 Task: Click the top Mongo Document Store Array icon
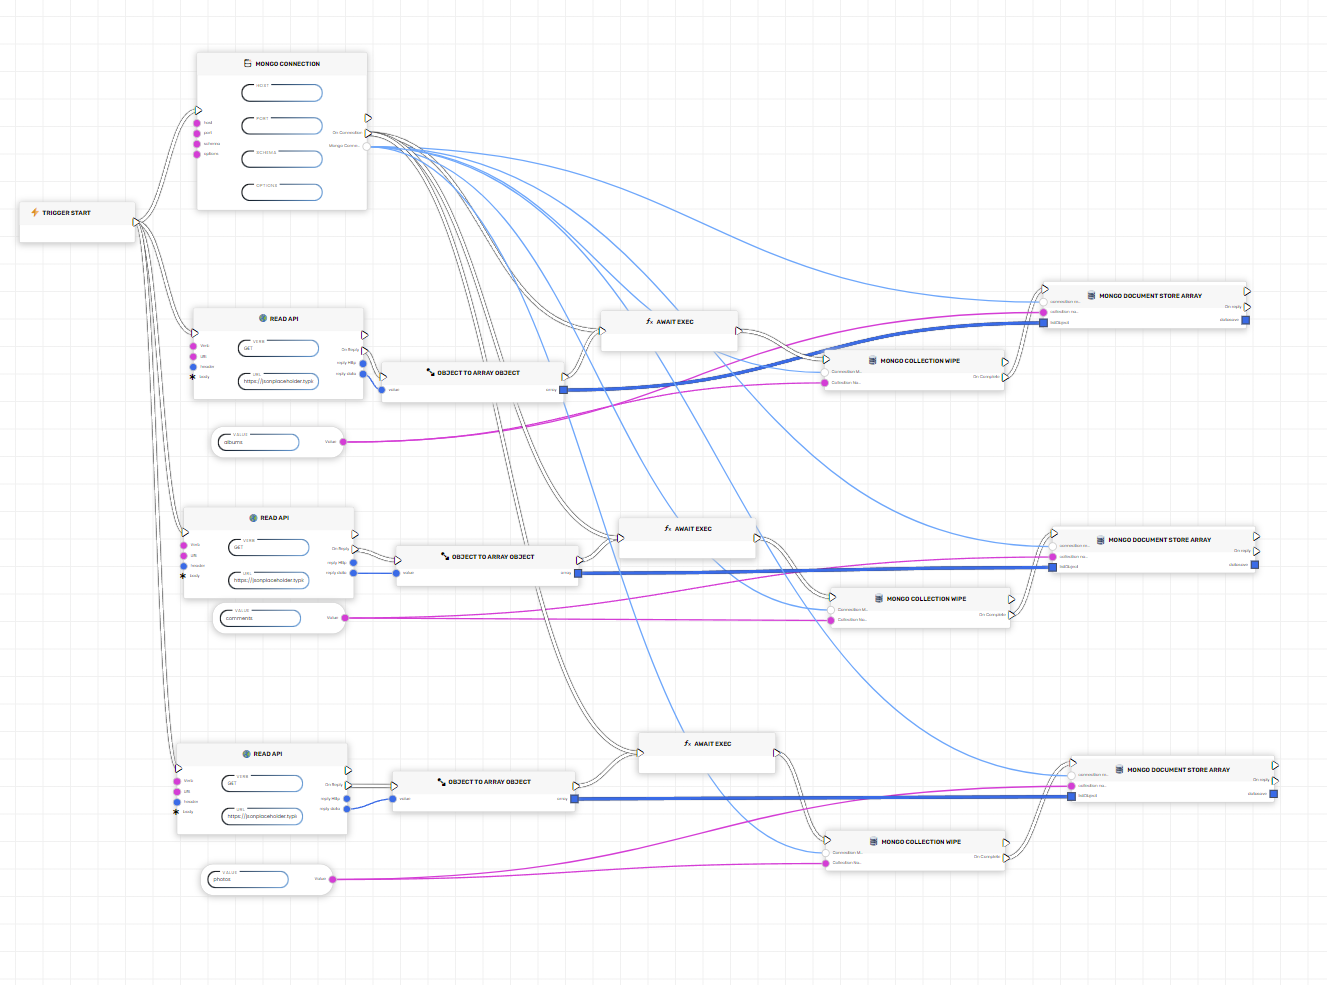(x=1092, y=296)
